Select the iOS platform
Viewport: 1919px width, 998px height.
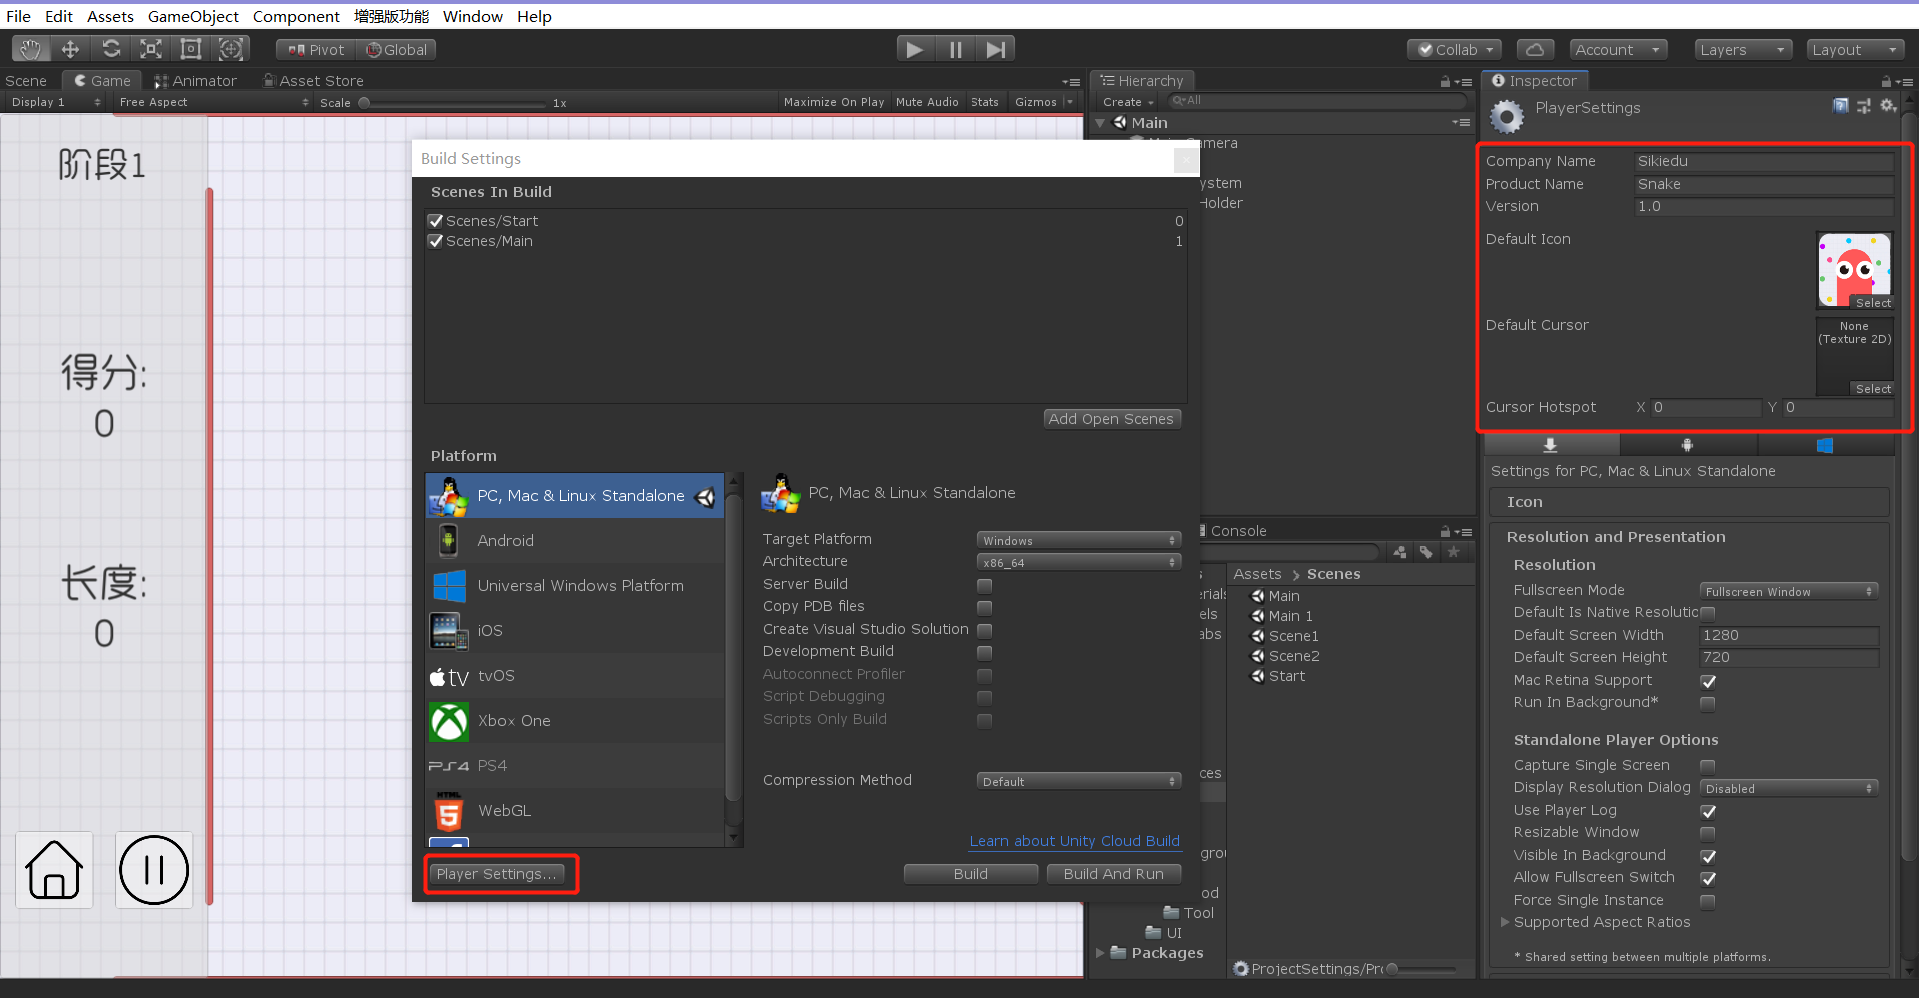point(575,631)
